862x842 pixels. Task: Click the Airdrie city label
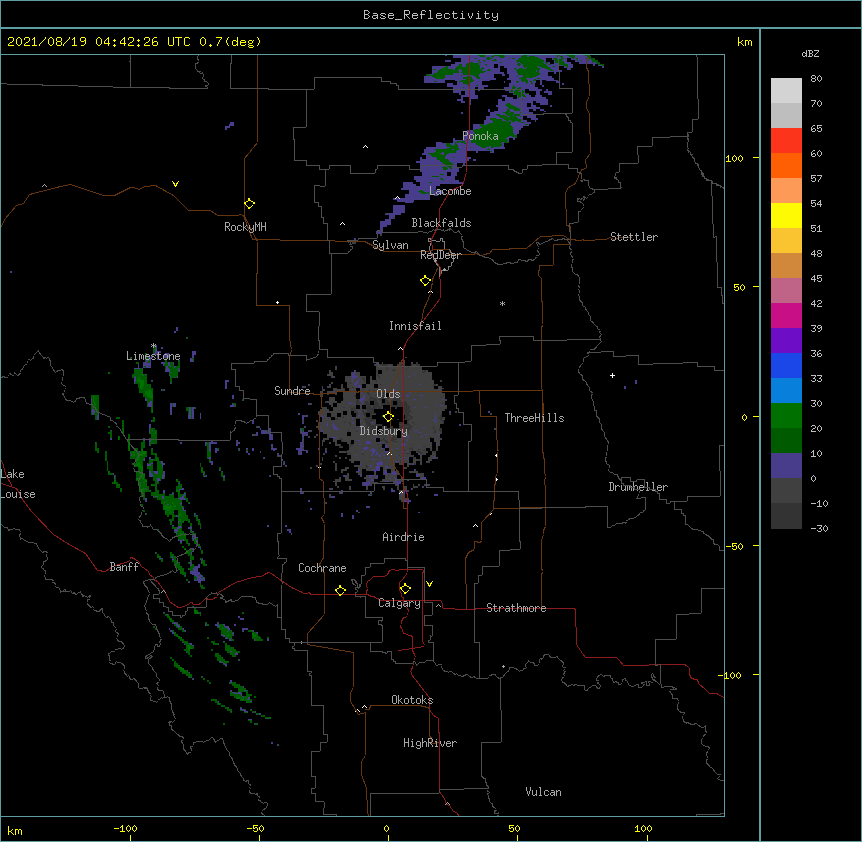tap(403, 537)
